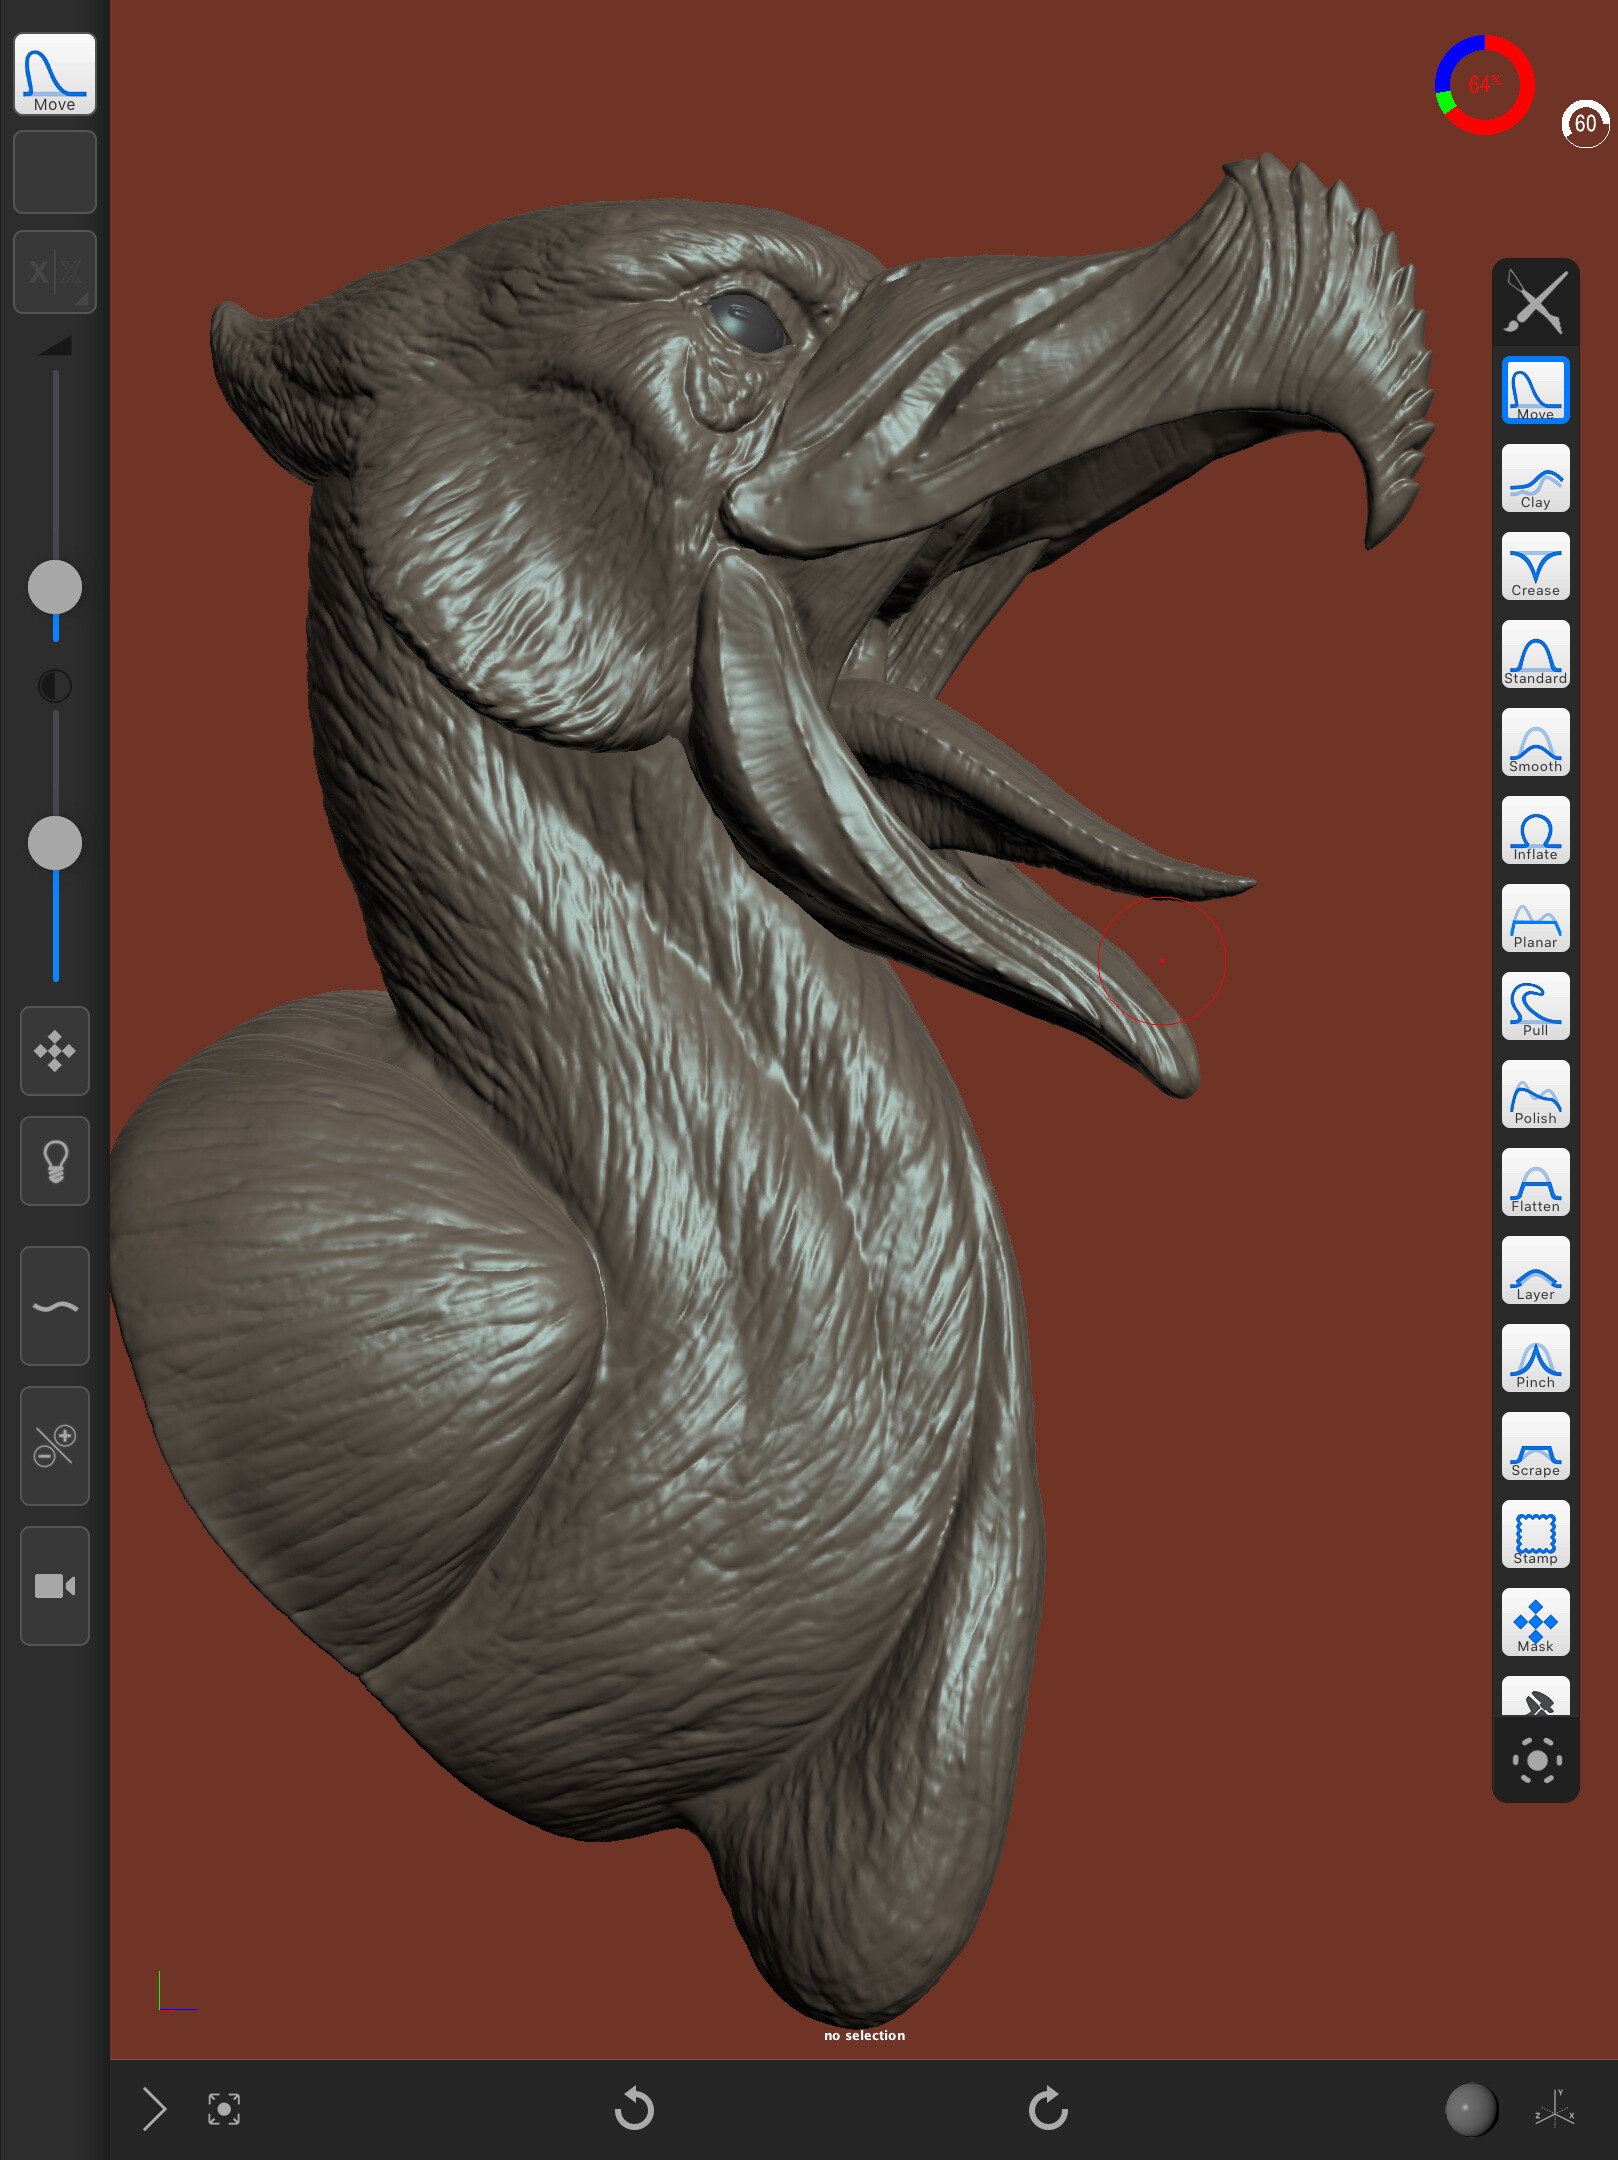
Task: Pick the Inflate brush tool
Action: click(x=1535, y=831)
